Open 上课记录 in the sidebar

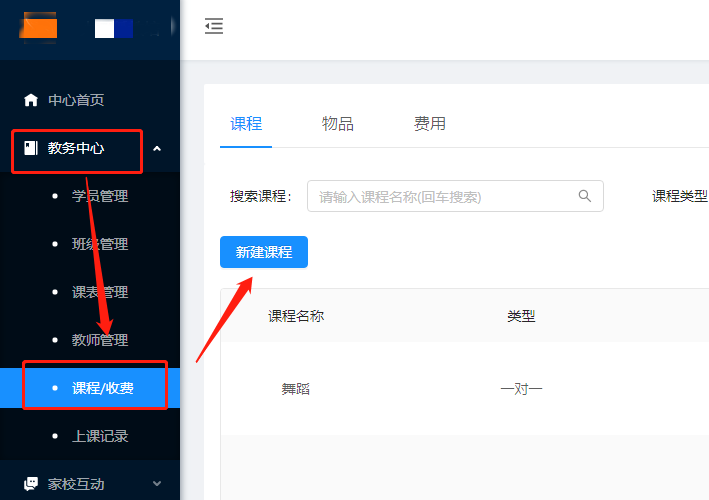(90, 436)
